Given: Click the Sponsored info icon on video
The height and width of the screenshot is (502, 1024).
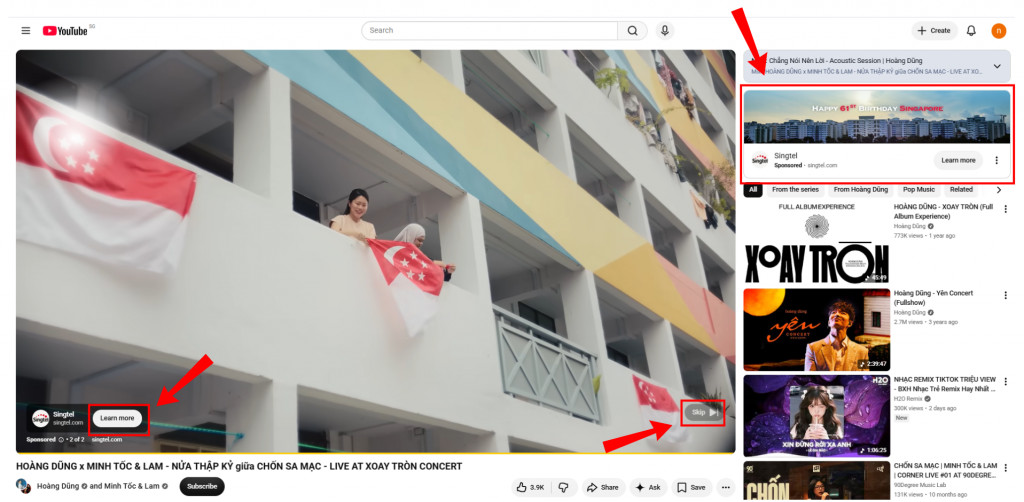Looking at the screenshot, I should pos(61,440).
